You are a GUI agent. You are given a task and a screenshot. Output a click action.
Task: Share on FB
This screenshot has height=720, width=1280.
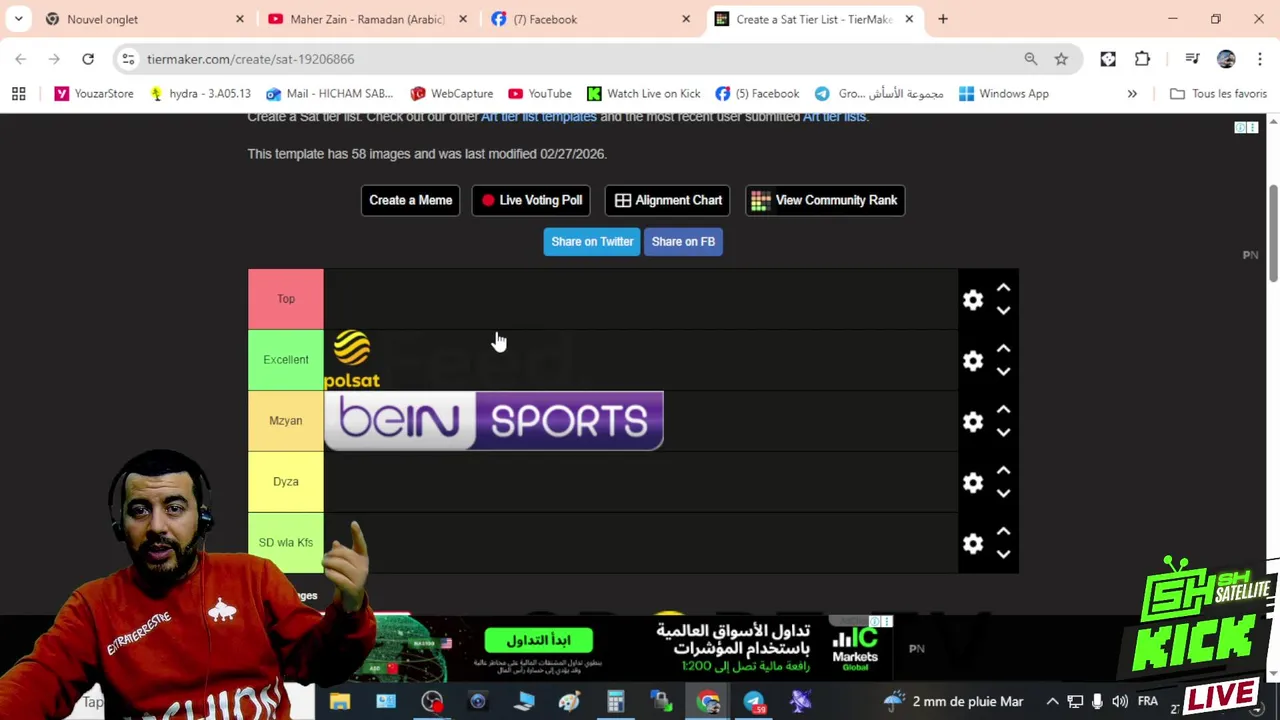coord(683,241)
